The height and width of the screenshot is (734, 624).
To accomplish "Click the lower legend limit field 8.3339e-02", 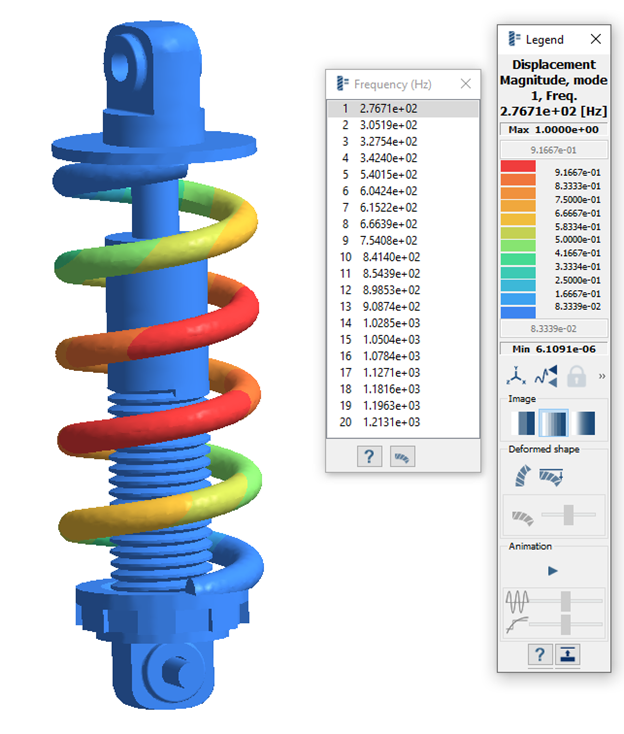I will point(554,329).
